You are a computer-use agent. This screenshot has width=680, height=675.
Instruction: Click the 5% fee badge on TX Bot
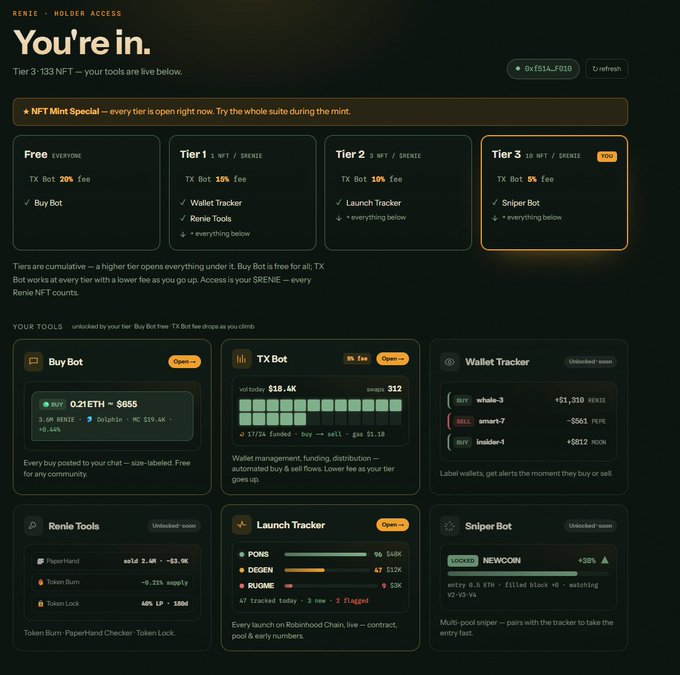[357, 359]
